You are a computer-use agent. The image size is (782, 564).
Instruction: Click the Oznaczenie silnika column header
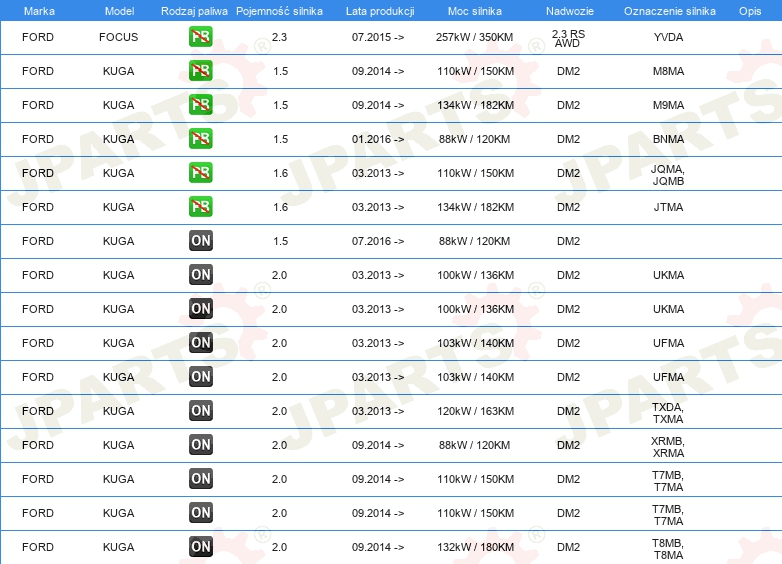pos(670,11)
